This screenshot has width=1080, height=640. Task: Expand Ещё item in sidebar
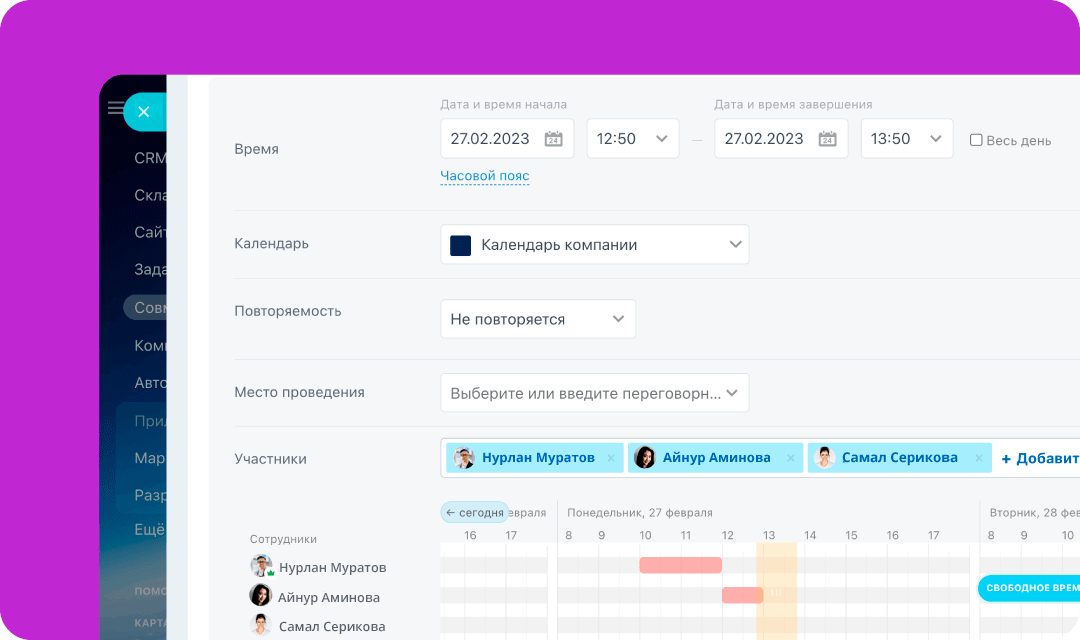[x=149, y=530]
